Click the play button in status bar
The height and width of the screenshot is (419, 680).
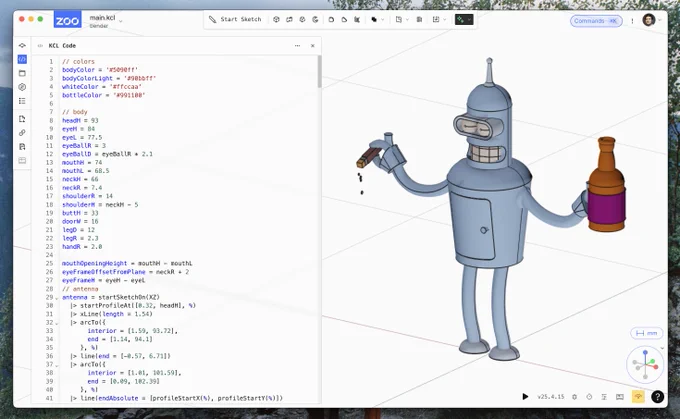[x=525, y=396]
